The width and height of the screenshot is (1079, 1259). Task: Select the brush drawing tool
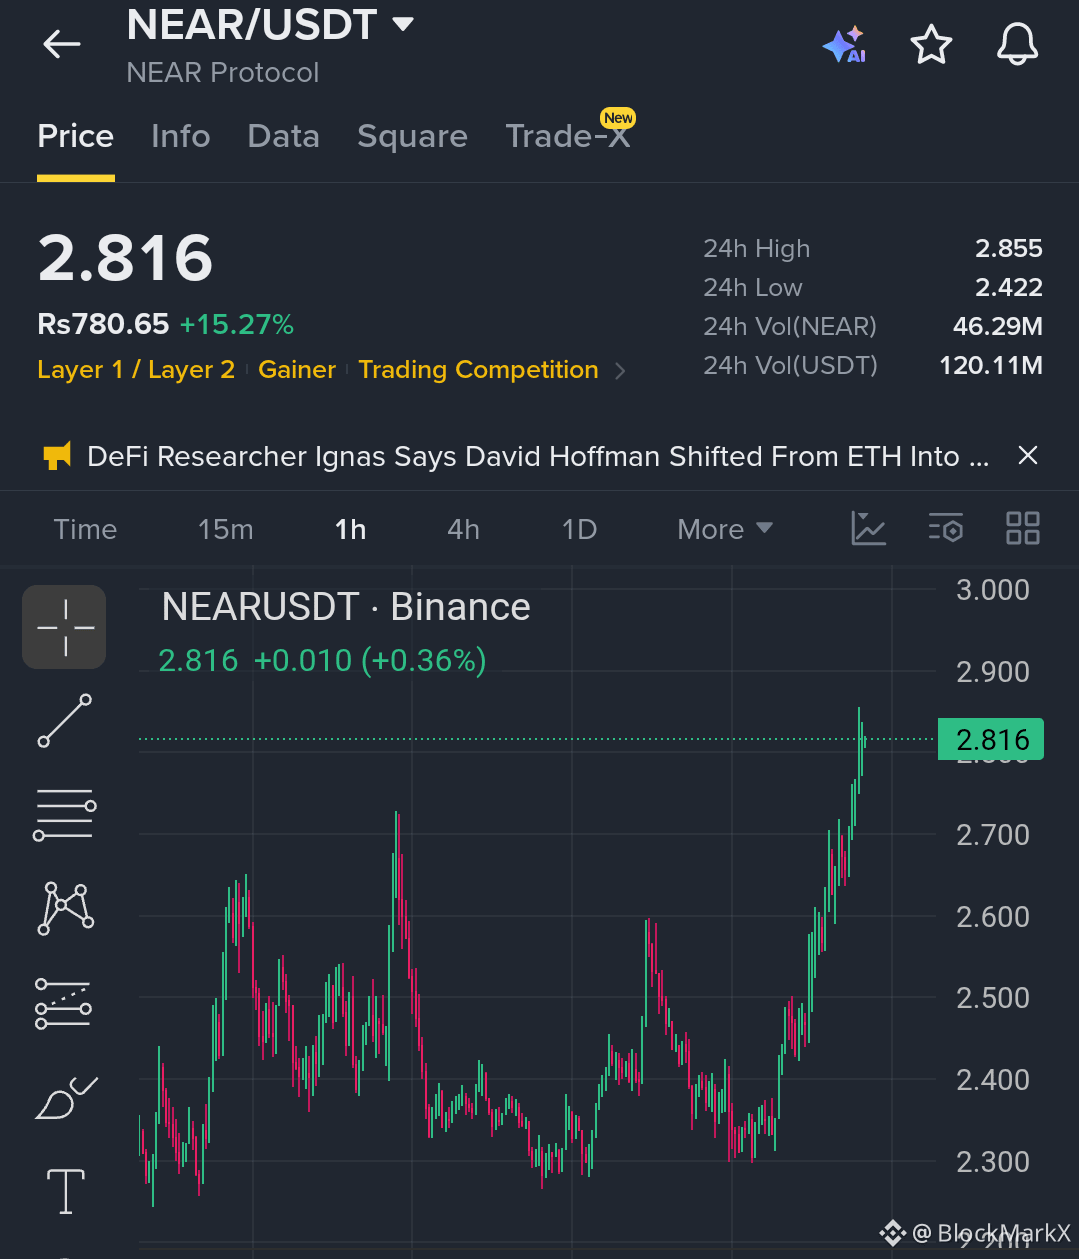click(66, 1098)
